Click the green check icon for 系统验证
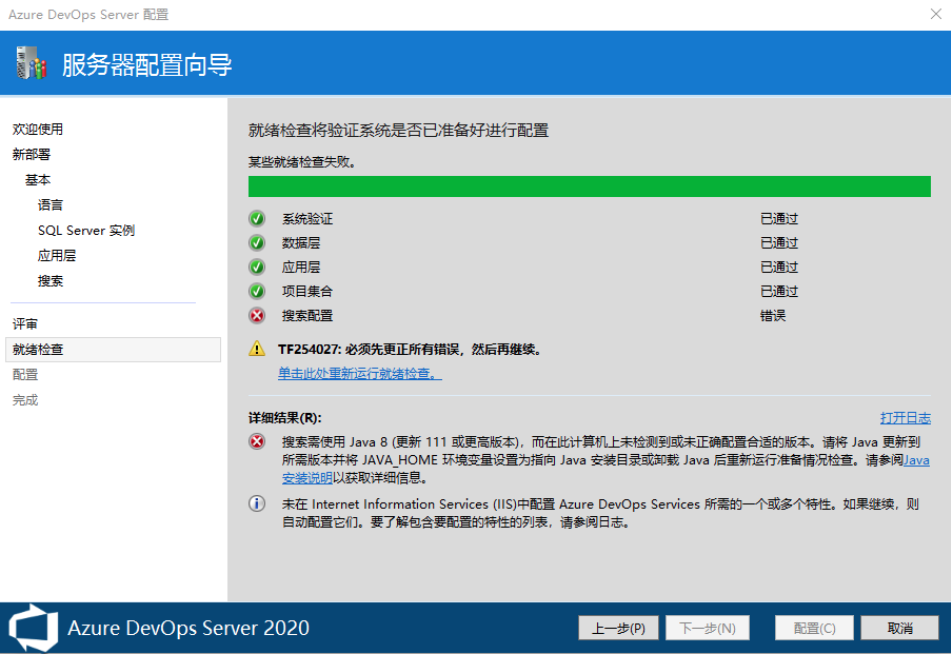 (x=257, y=218)
